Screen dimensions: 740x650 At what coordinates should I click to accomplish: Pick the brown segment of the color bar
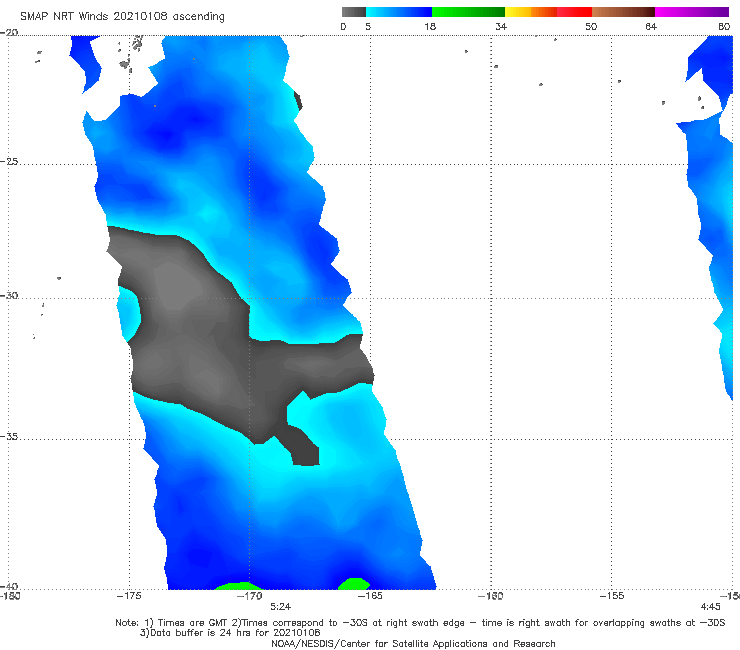pos(623,12)
